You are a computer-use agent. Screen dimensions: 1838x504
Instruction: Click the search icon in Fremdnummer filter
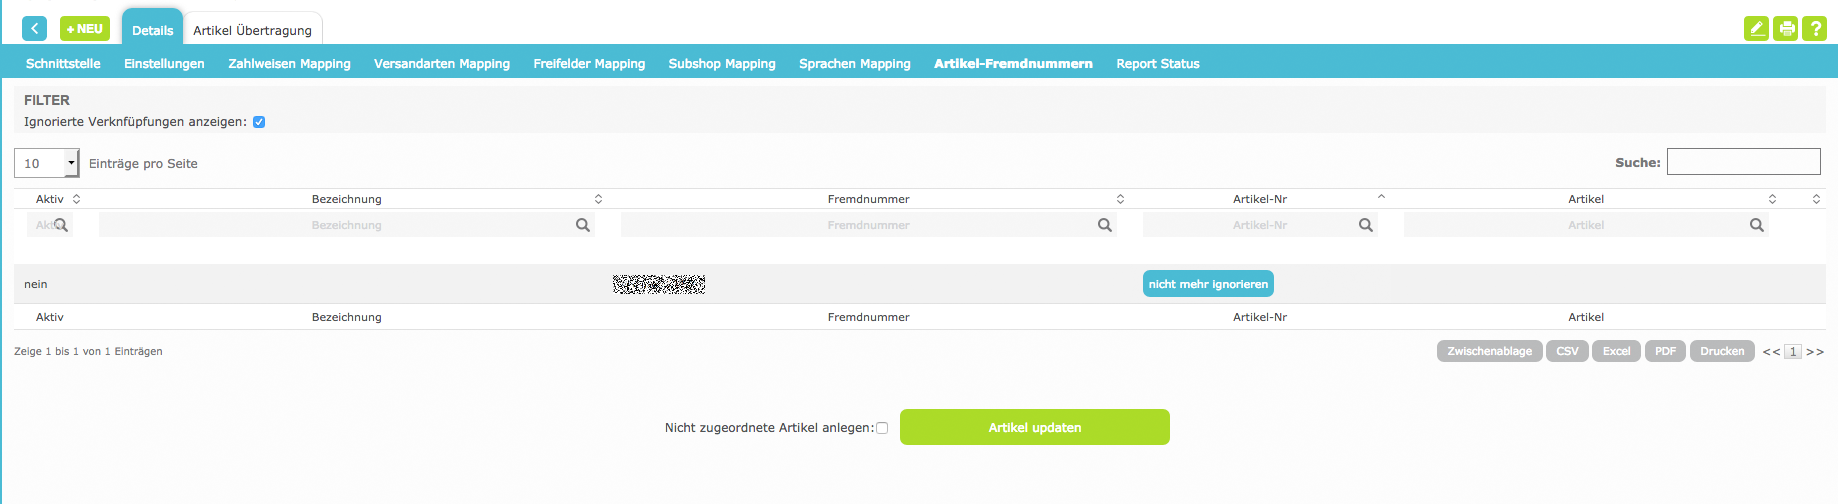pyautogui.click(x=1105, y=225)
